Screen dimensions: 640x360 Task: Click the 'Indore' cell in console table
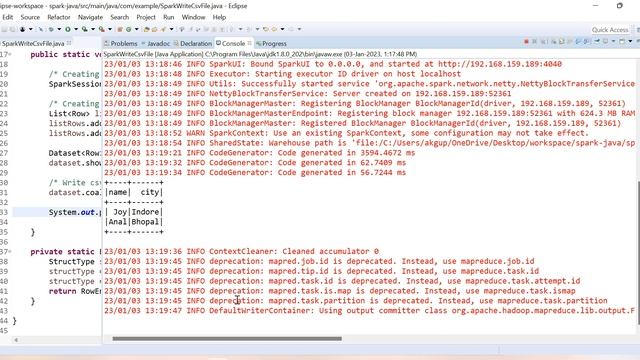145,212
